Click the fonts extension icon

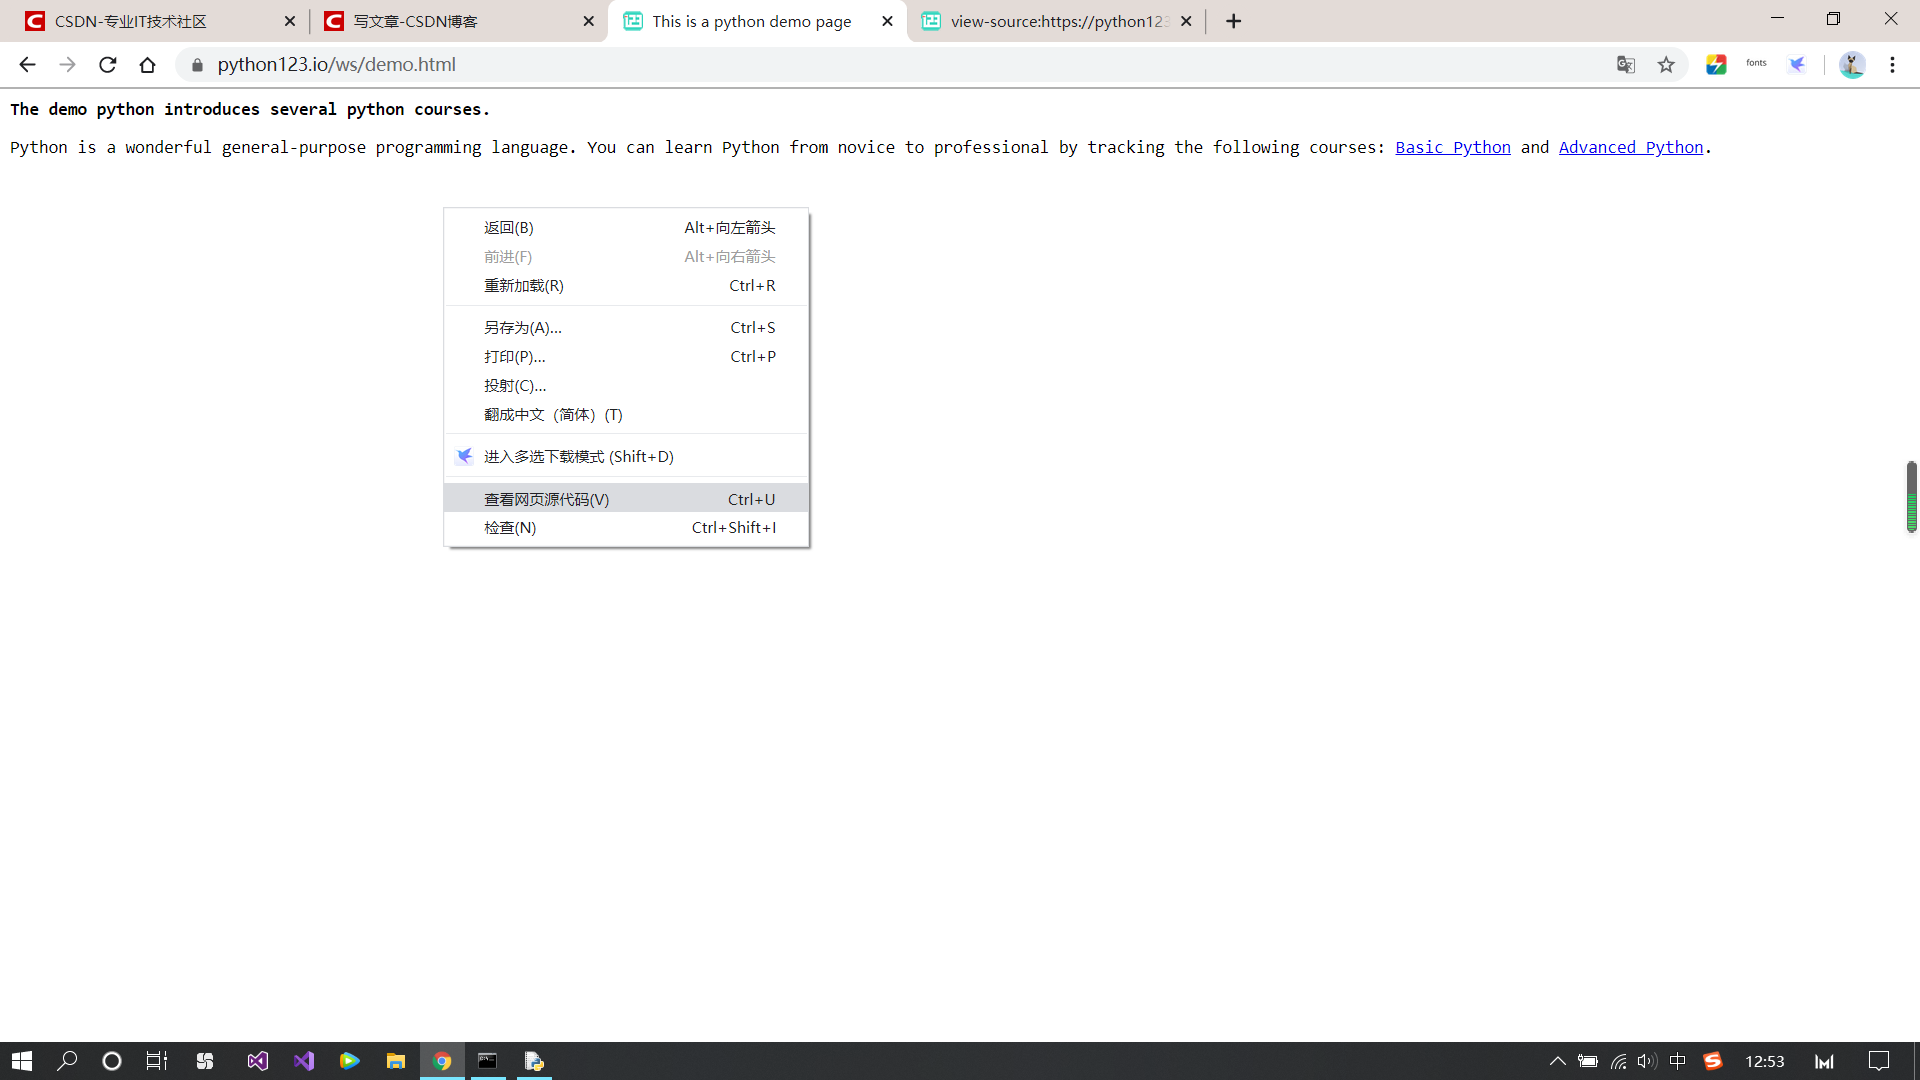[x=1756, y=64]
